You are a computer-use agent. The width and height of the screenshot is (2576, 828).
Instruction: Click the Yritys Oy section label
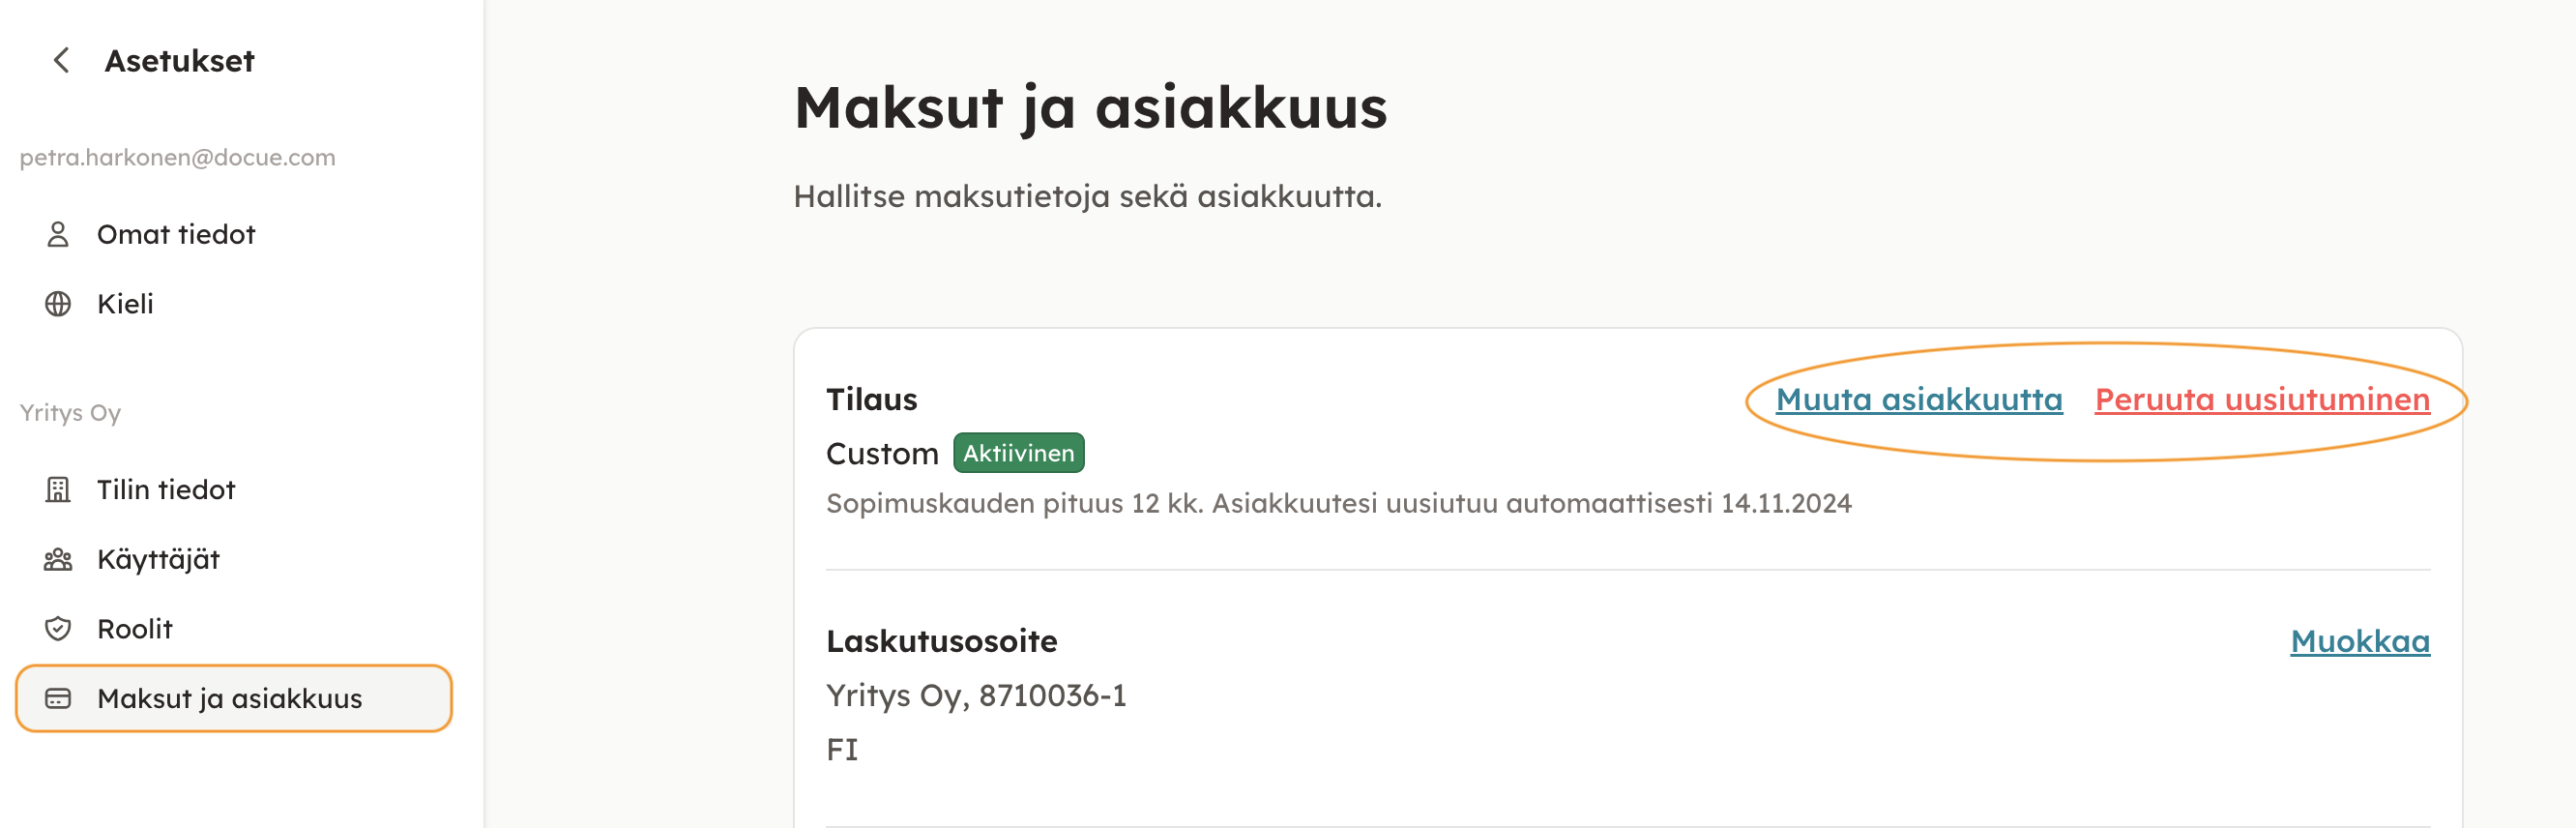70,413
